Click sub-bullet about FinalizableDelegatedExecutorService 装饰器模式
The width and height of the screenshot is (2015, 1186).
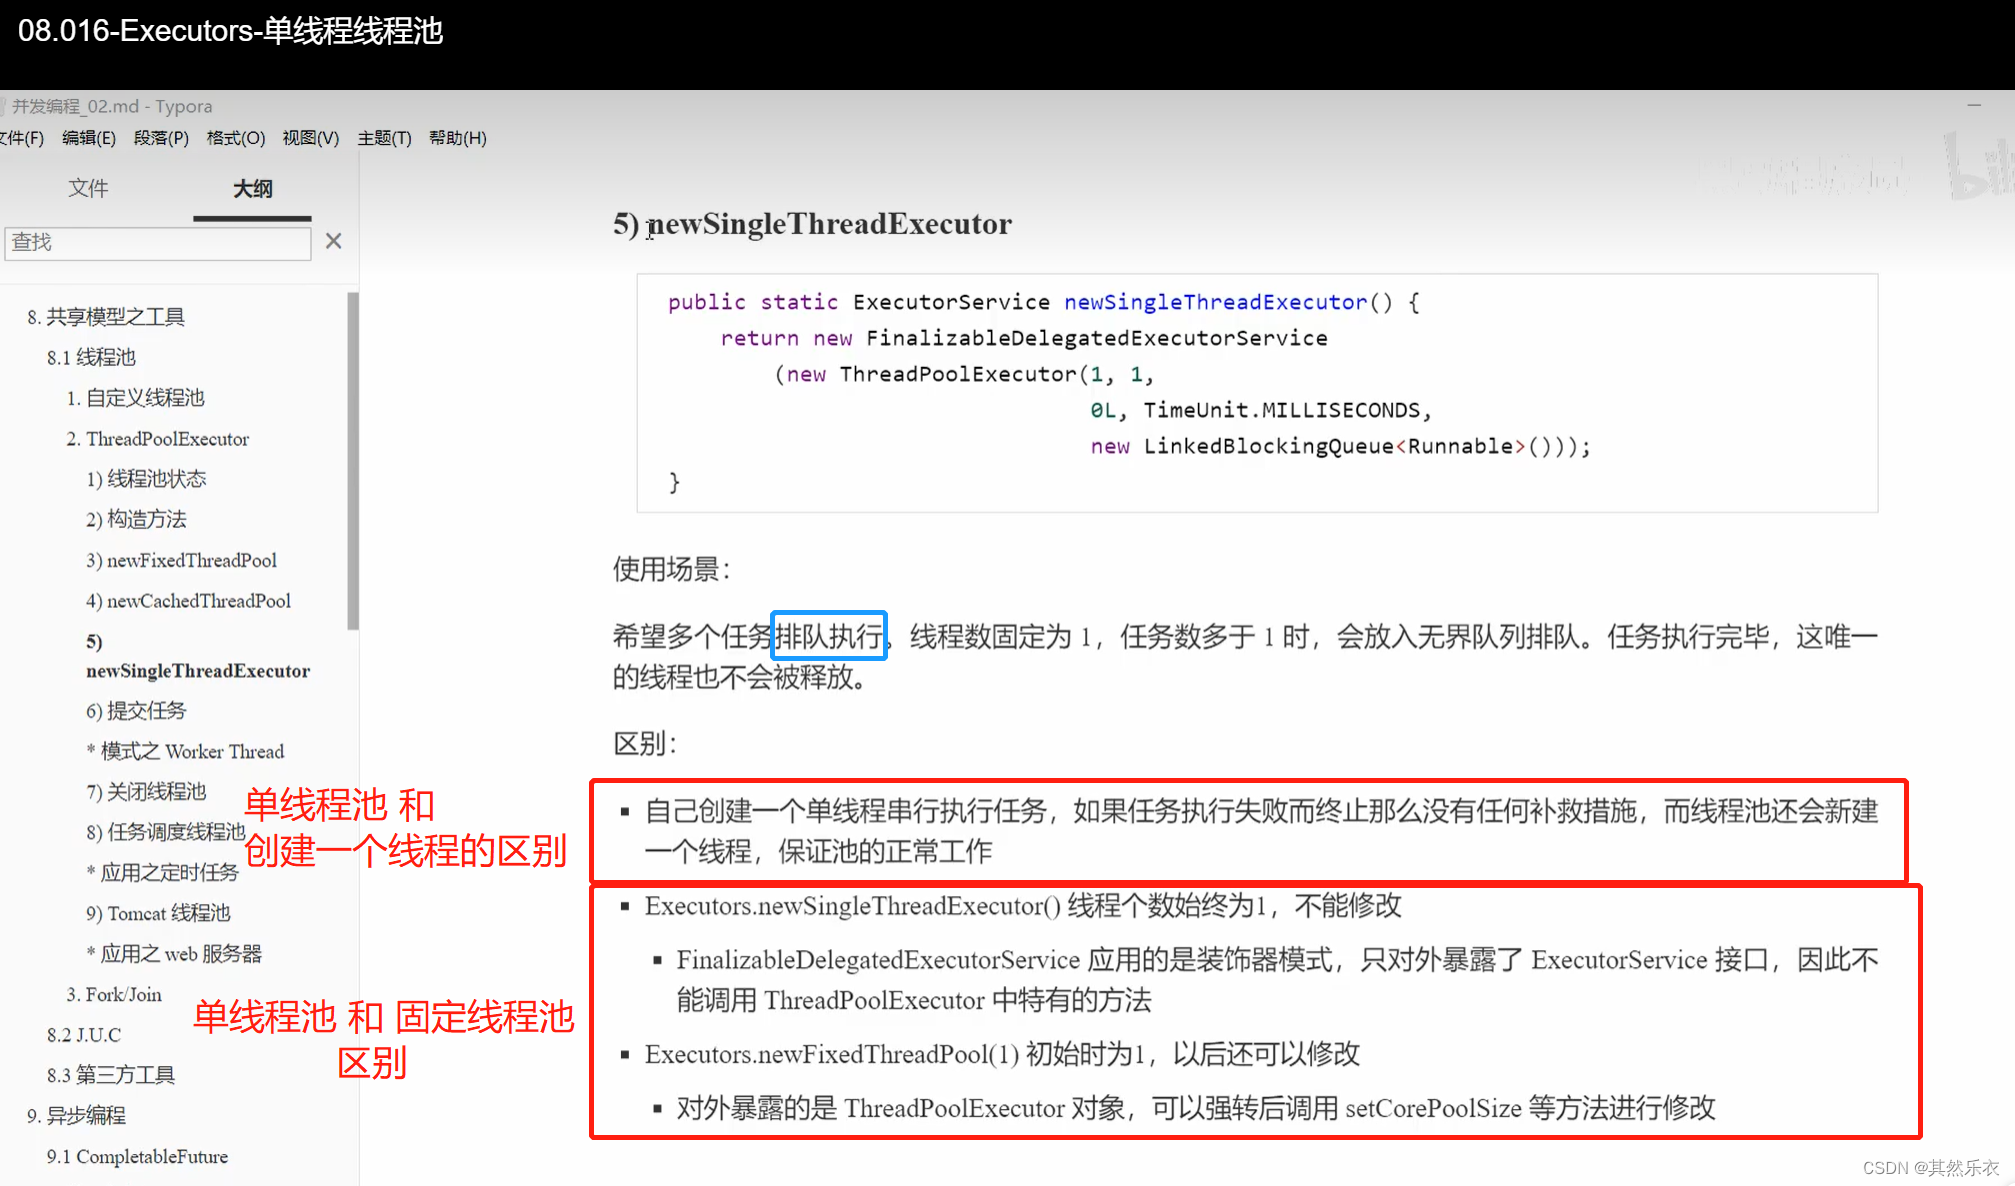click(1277, 980)
